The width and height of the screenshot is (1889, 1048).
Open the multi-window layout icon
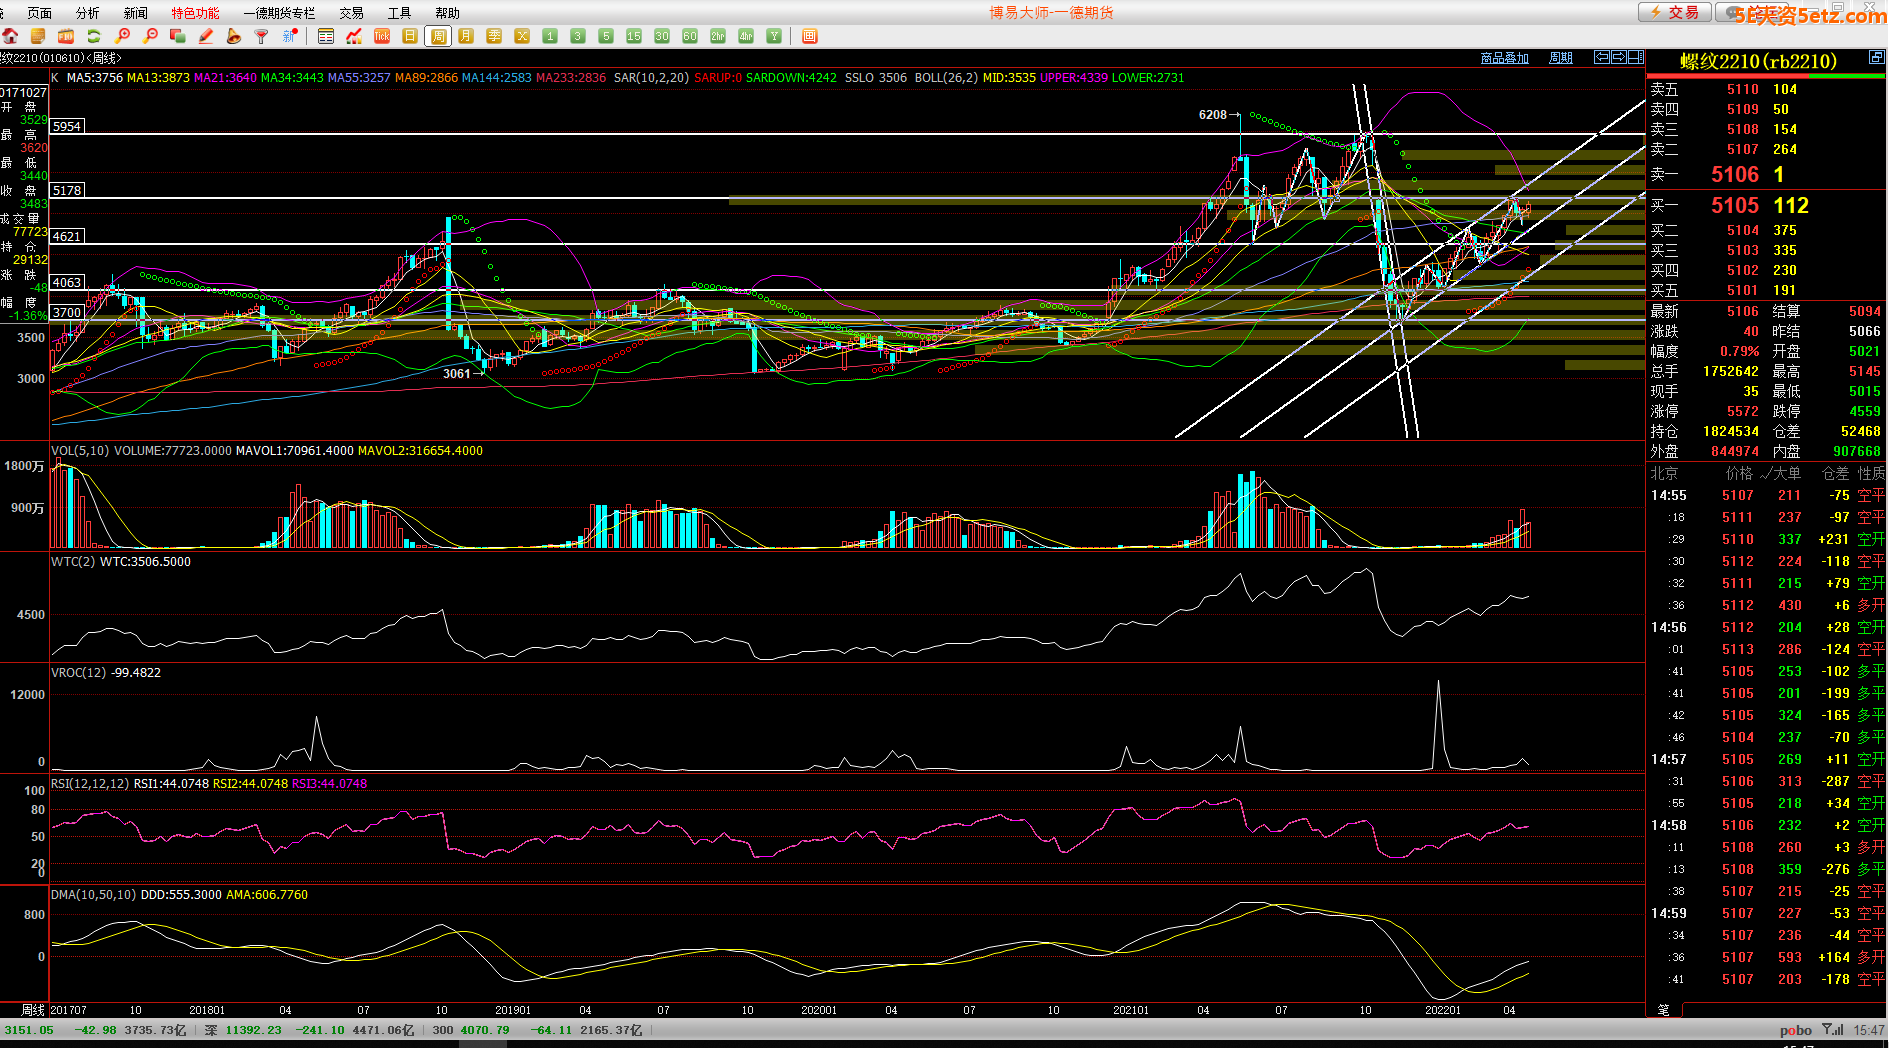pos(178,36)
